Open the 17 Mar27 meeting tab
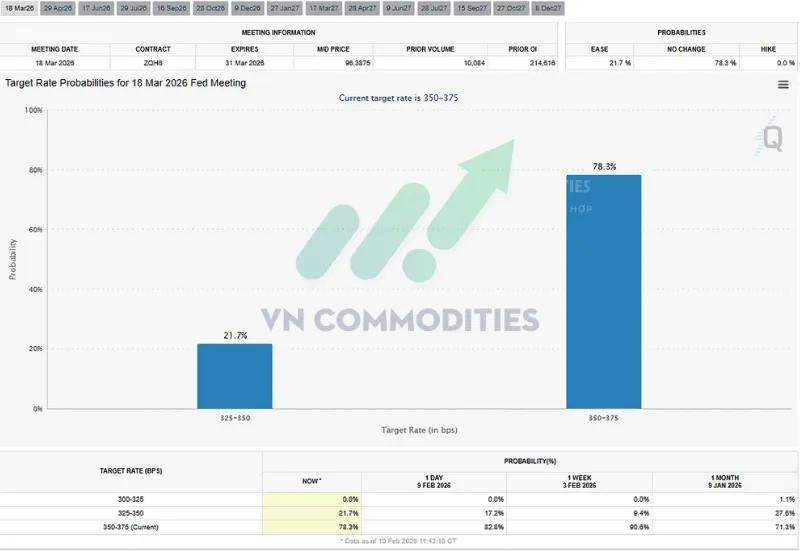The height and width of the screenshot is (551, 800). 323,8
